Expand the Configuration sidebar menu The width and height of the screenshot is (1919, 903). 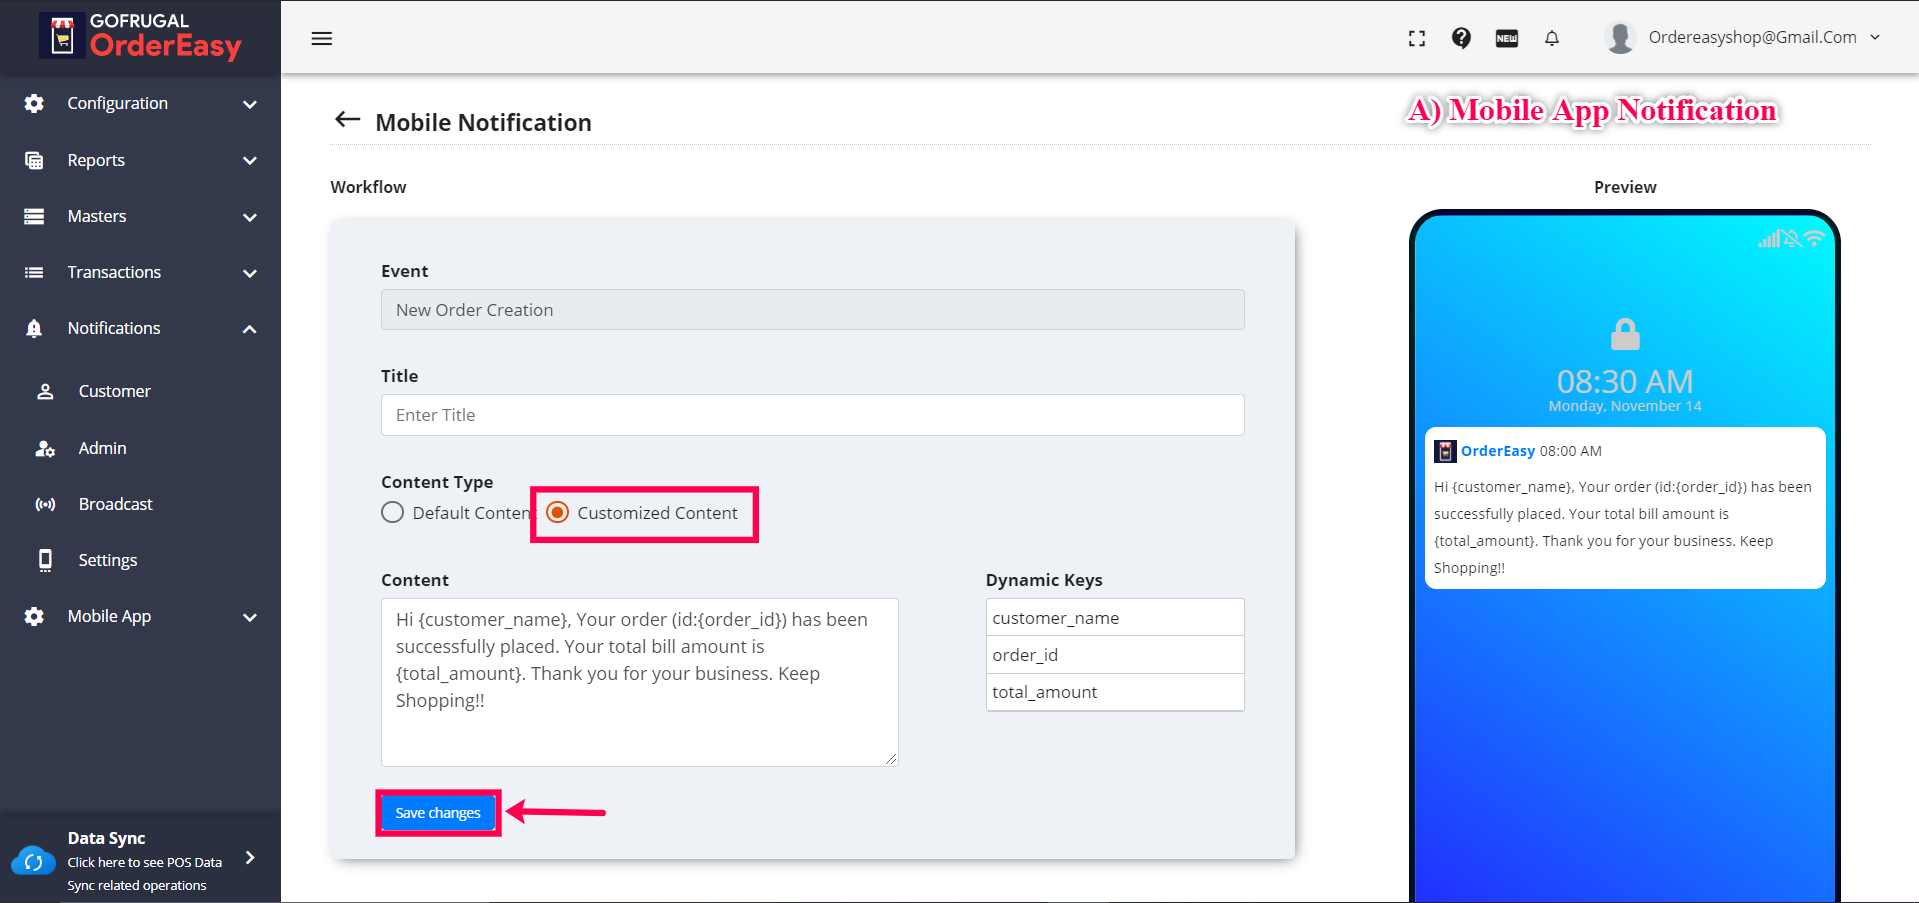(x=140, y=104)
